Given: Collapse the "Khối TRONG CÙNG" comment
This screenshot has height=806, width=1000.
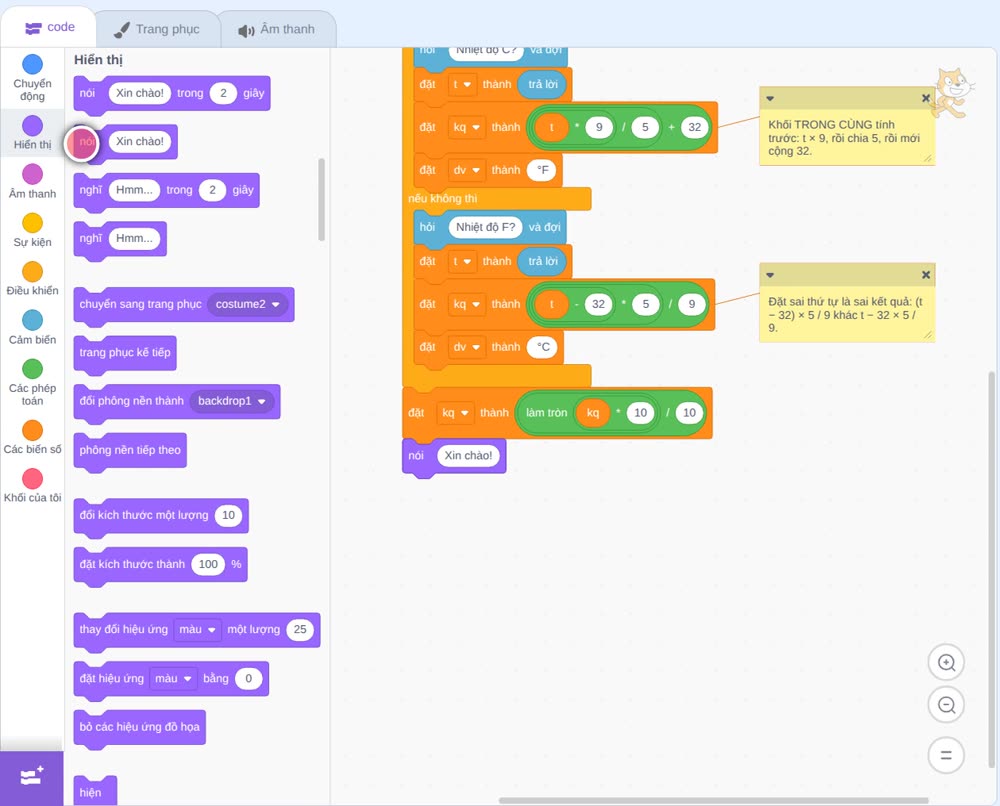Looking at the screenshot, I should tap(770, 98).
